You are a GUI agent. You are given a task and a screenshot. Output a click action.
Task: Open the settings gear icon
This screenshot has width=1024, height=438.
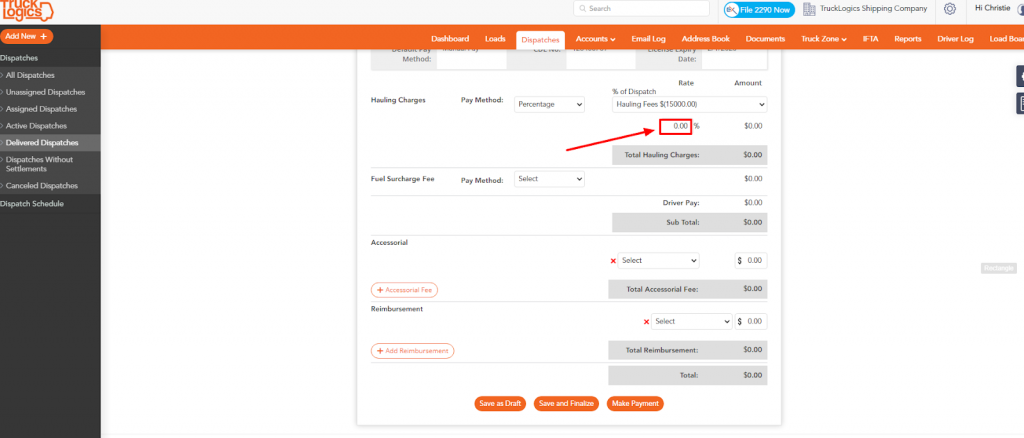click(950, 9)
